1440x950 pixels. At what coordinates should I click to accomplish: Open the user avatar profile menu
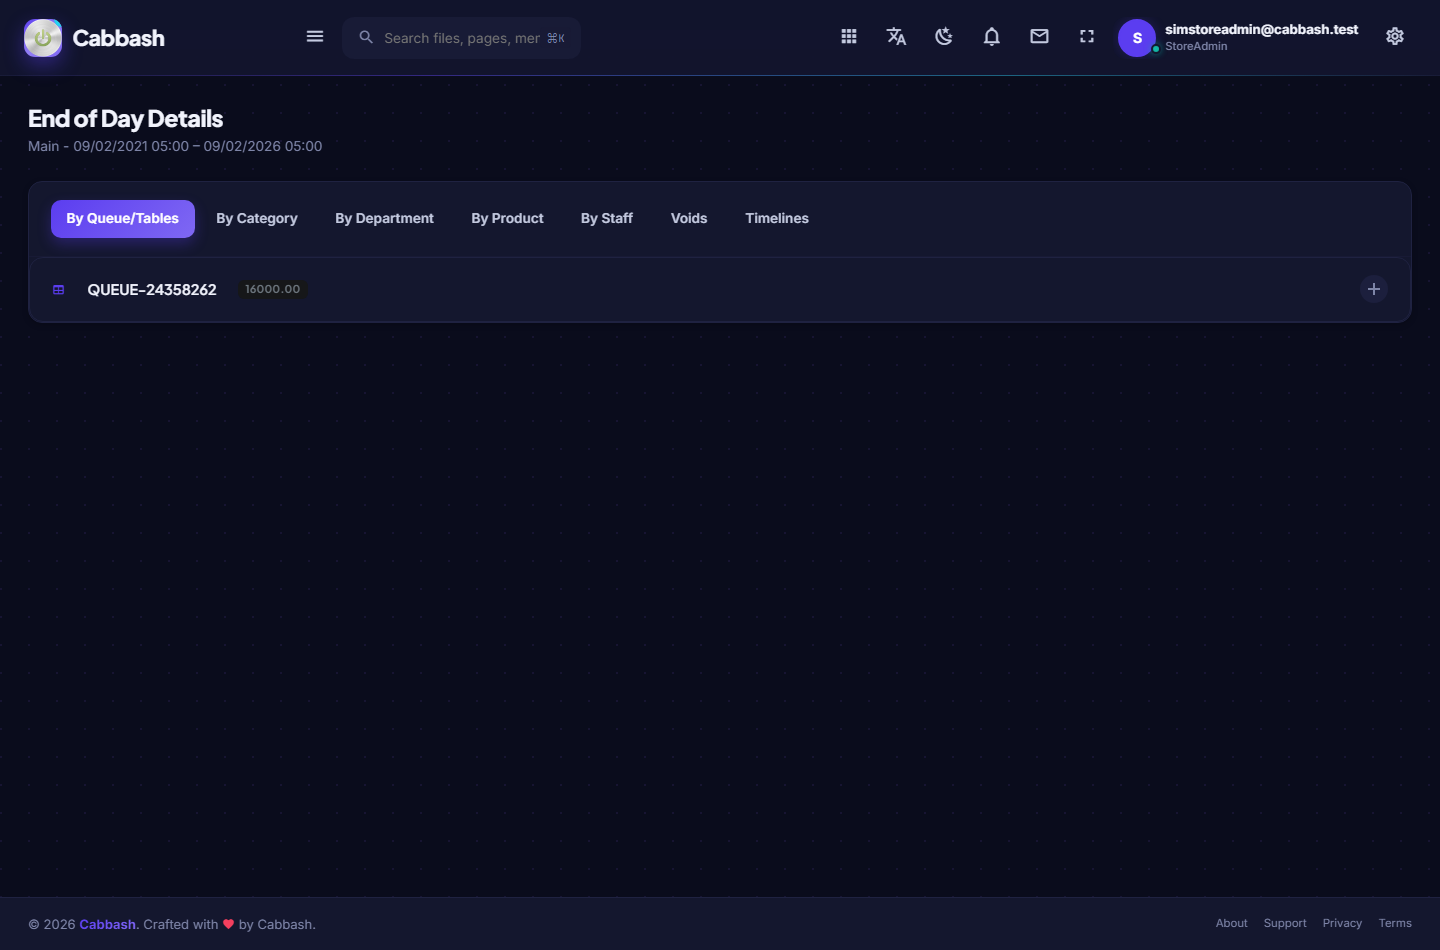[1137, 38]
